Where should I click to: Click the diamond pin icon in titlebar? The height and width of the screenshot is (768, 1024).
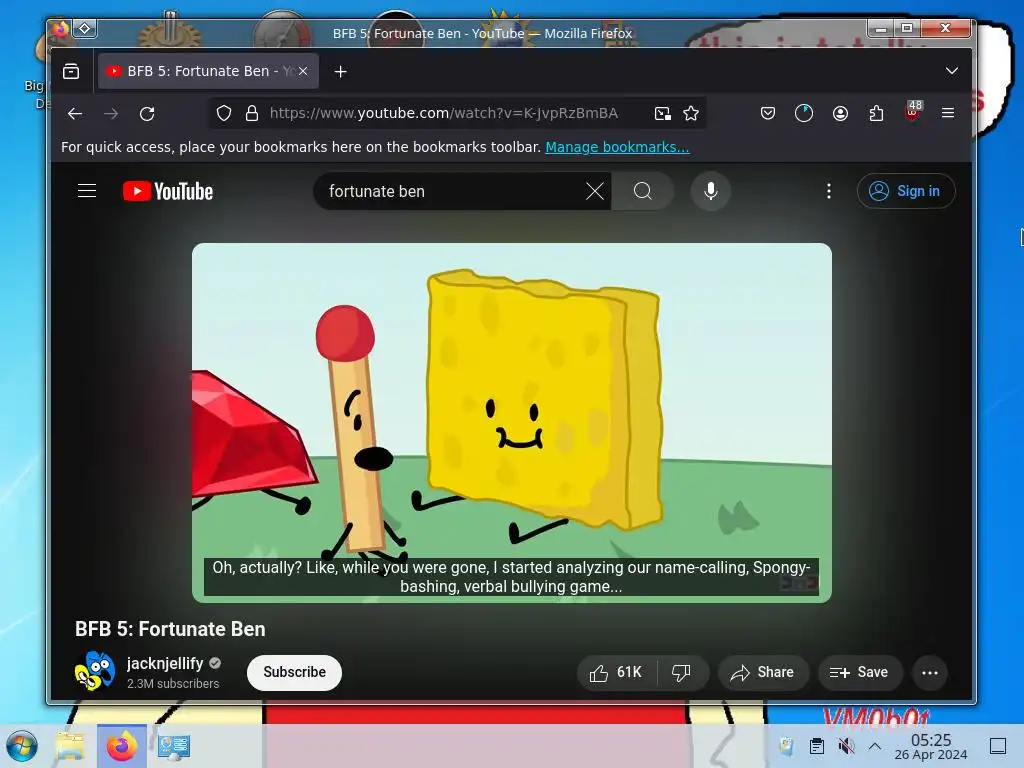click(x=84, y=29)
